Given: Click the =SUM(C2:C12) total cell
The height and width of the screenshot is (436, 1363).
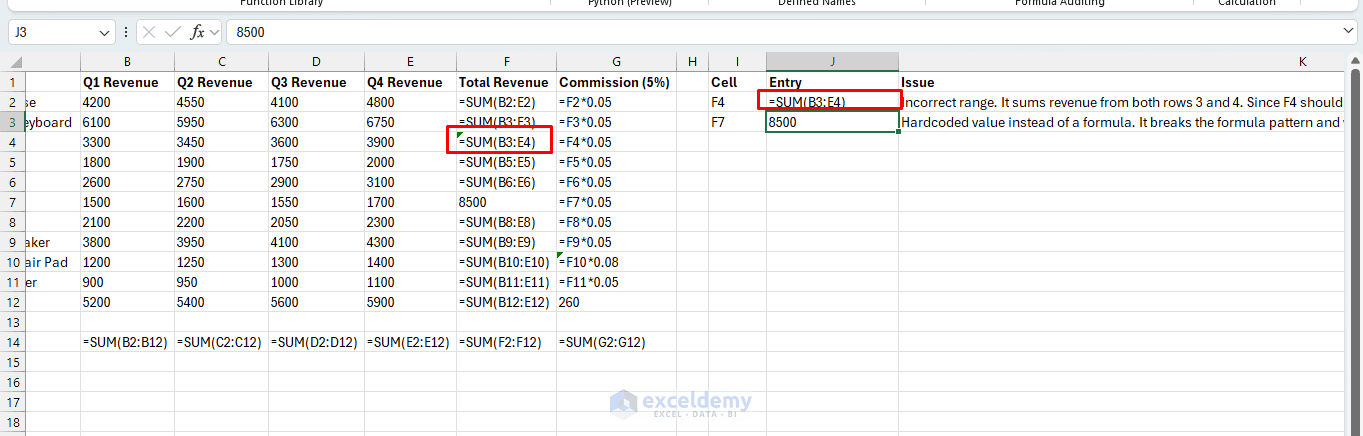Looking at the screenshot, I should click(221, 342).
